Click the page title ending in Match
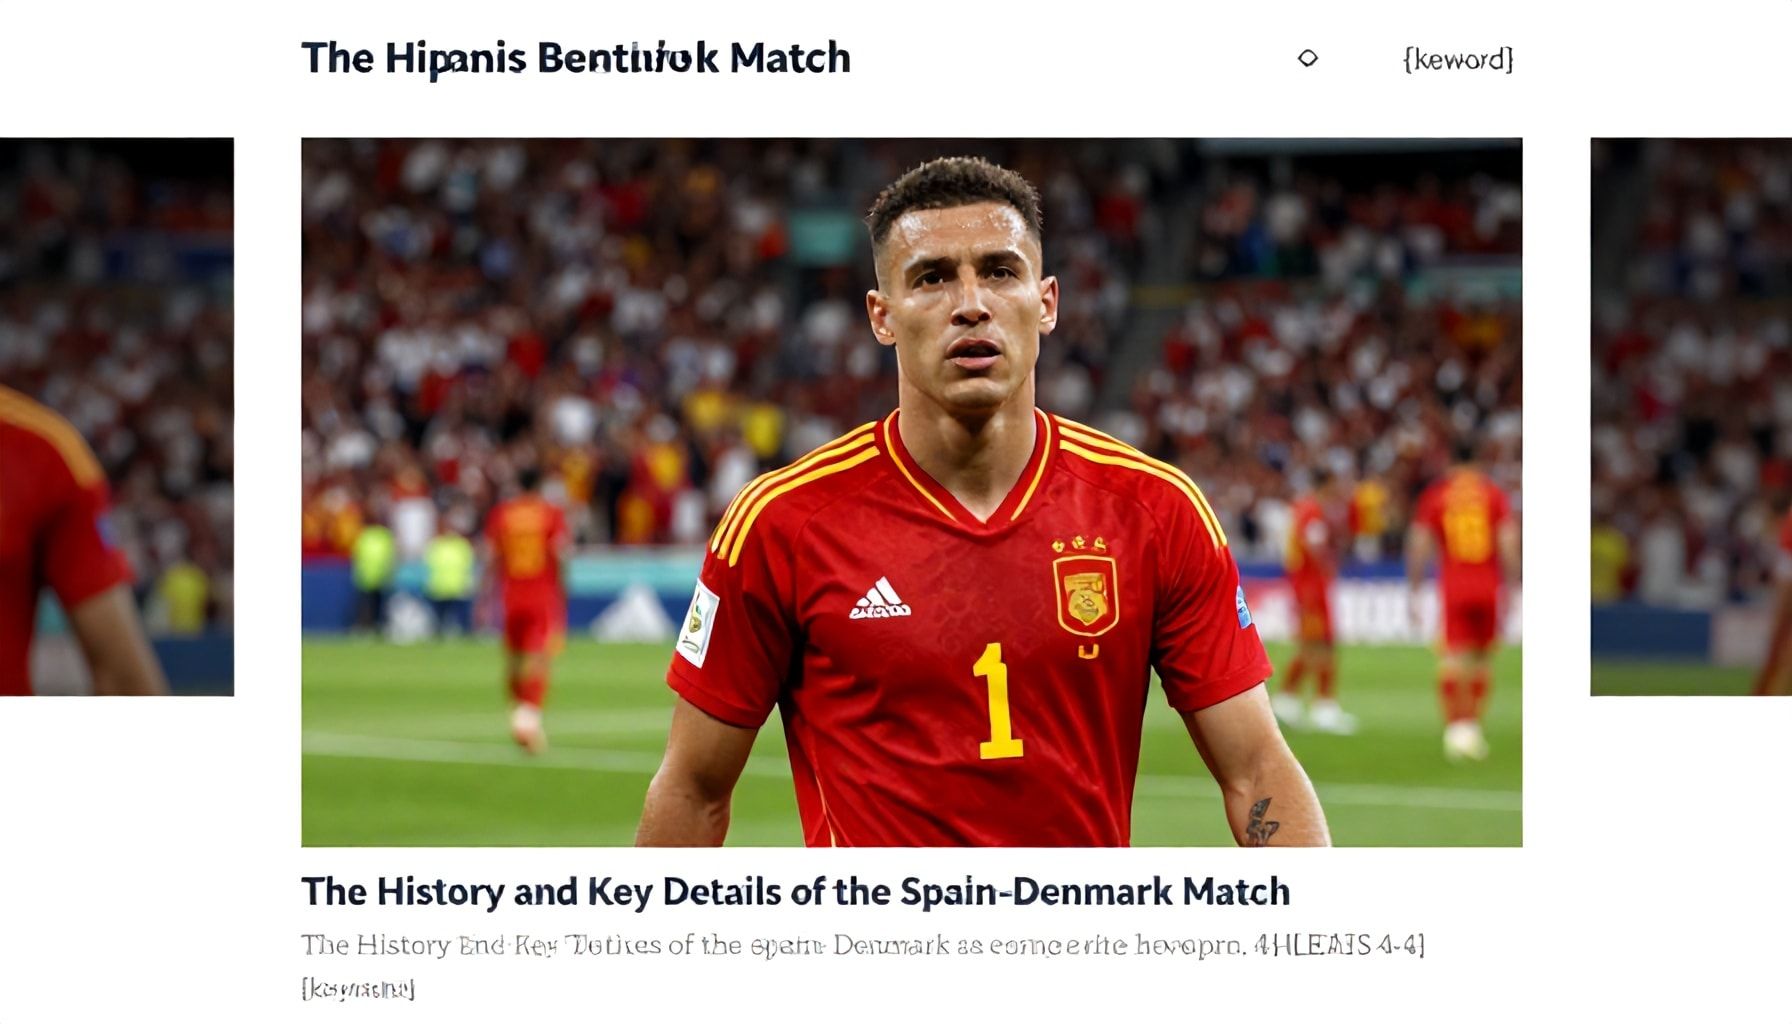 click(x=576, y=58)
